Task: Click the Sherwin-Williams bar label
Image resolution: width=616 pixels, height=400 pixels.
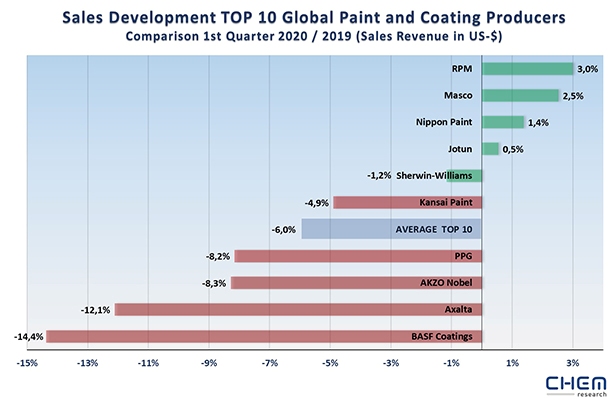Action: pyautogui.click(x=436, y=175)
